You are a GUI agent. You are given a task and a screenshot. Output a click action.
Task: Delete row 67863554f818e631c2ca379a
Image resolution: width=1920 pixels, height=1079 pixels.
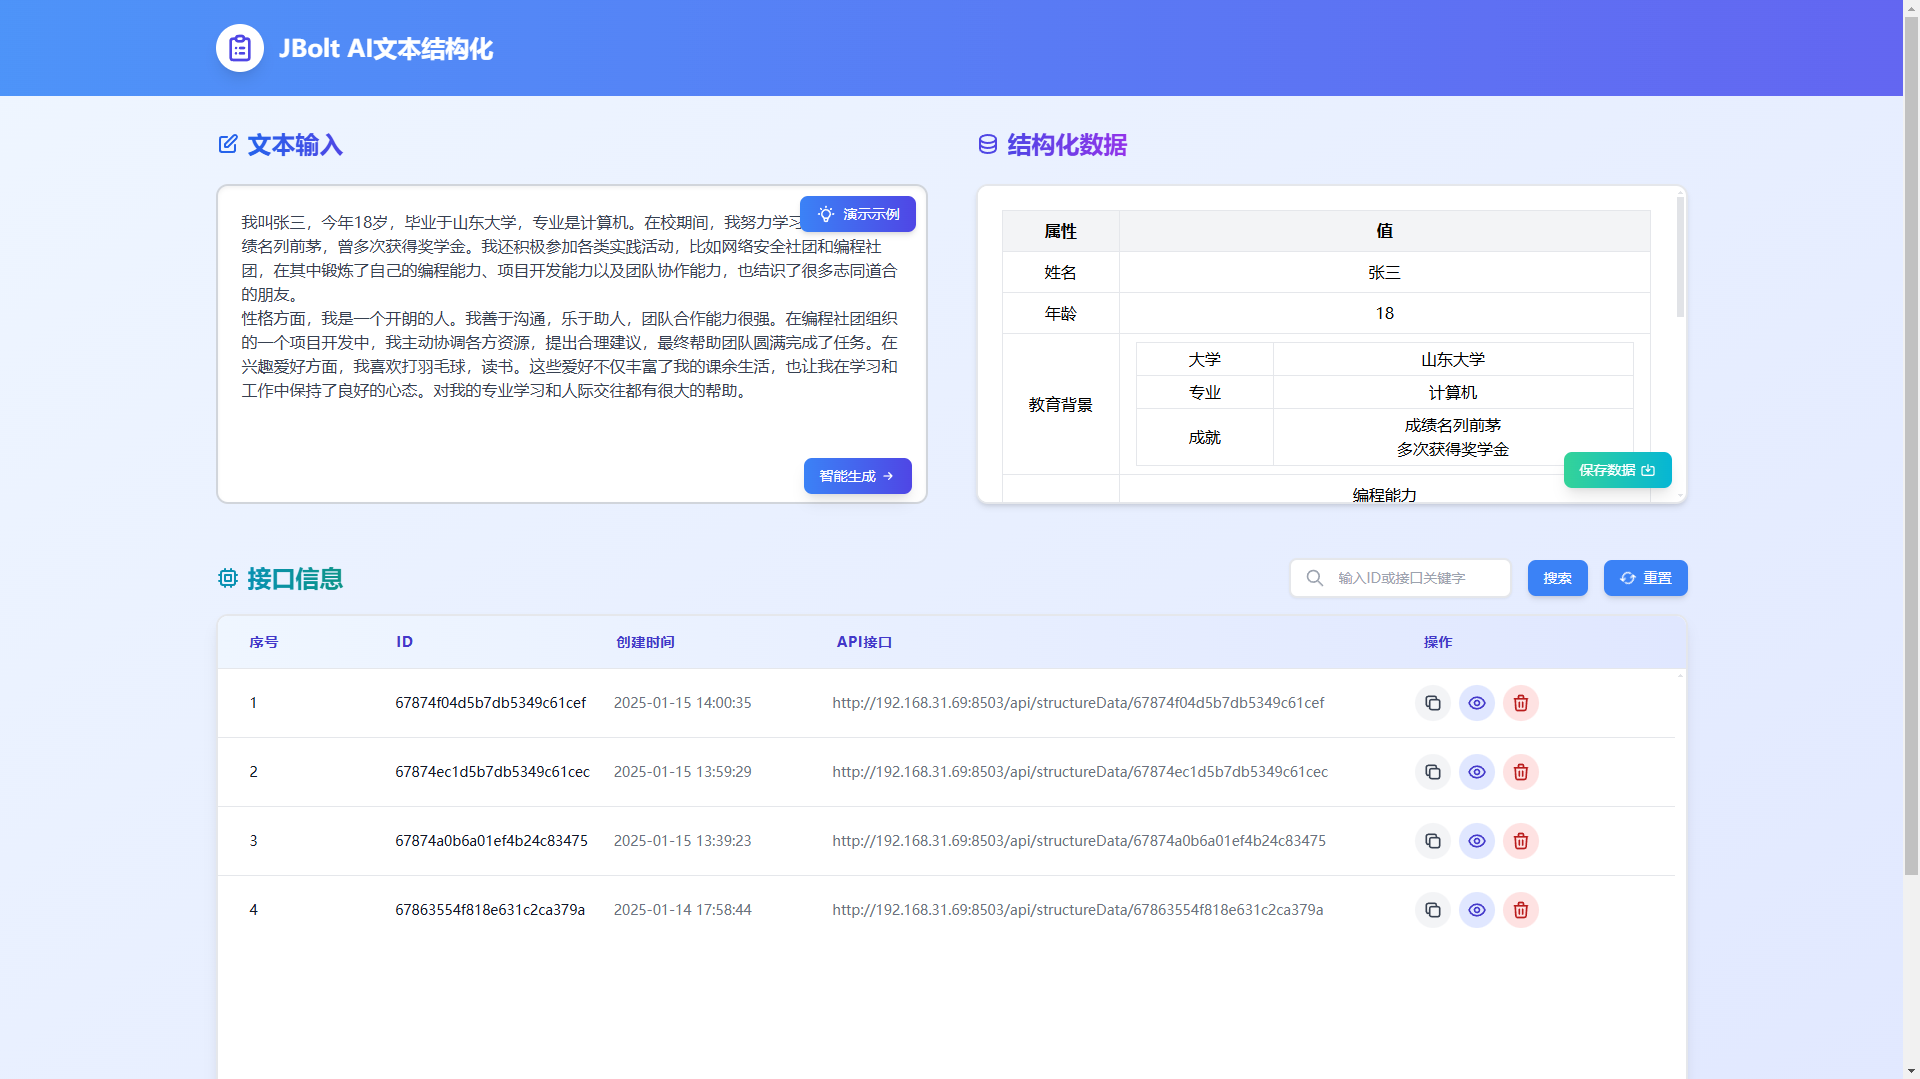click(1521, 910)
